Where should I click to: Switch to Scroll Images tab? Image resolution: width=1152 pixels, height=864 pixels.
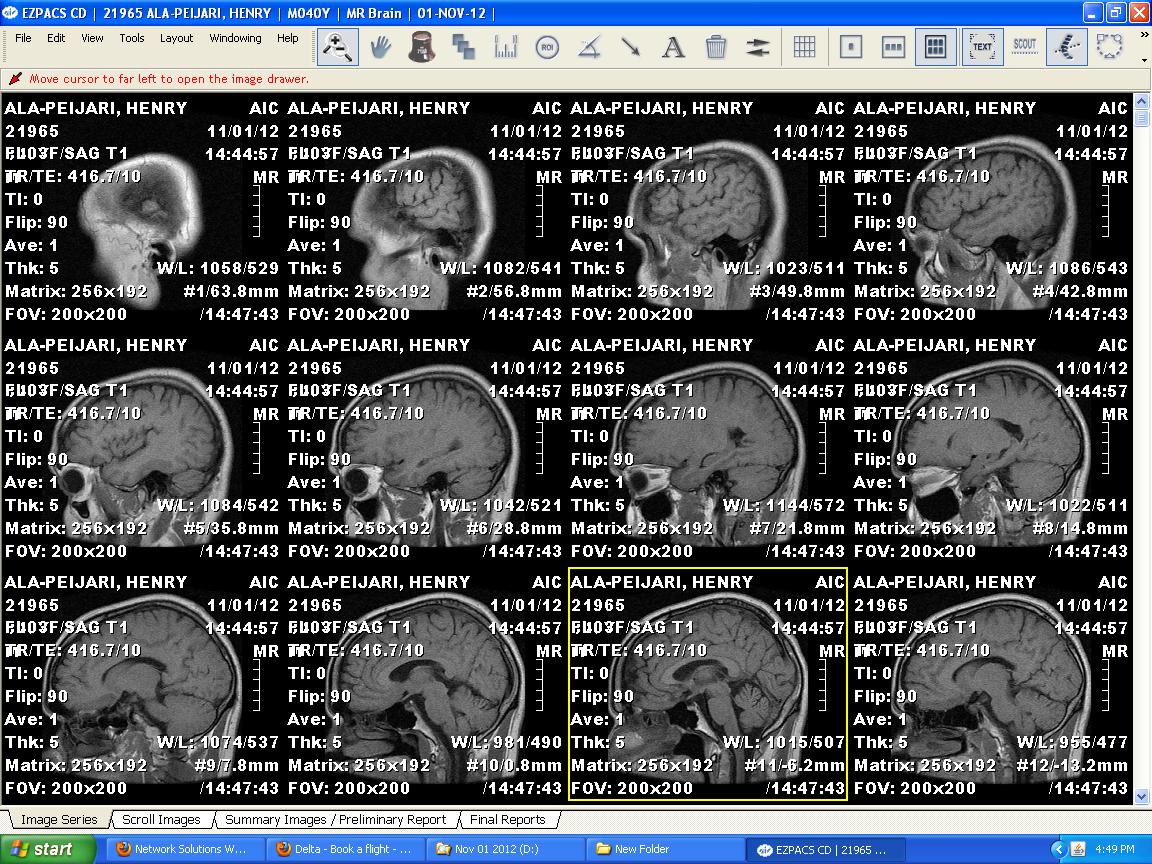pyautogui.click(x=161, y=820)
